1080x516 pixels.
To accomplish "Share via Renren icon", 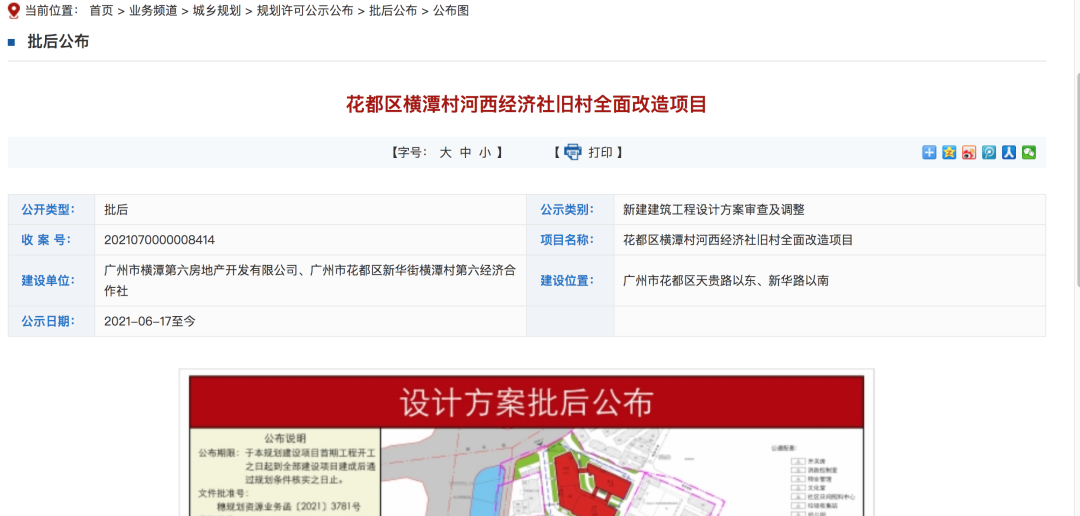I will point(1009,152).
